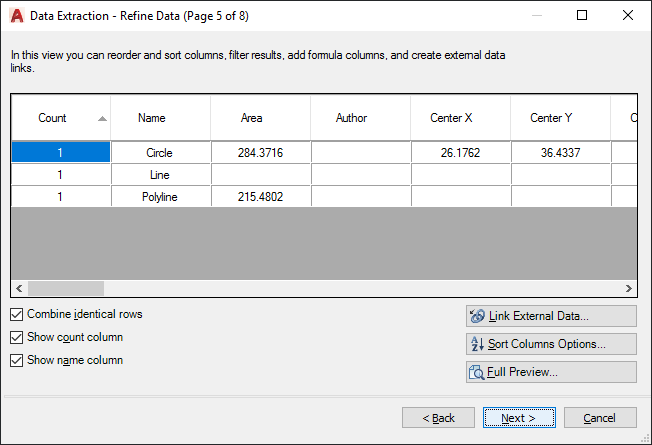Uncheck Show count column
Viewport: 652px width, 445px height.
(x=16, y=337)
